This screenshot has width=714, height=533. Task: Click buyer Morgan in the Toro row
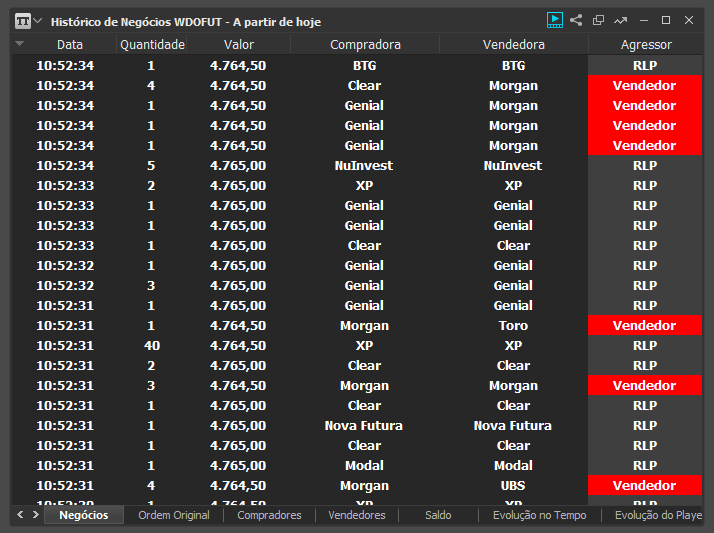pos(364,326)
